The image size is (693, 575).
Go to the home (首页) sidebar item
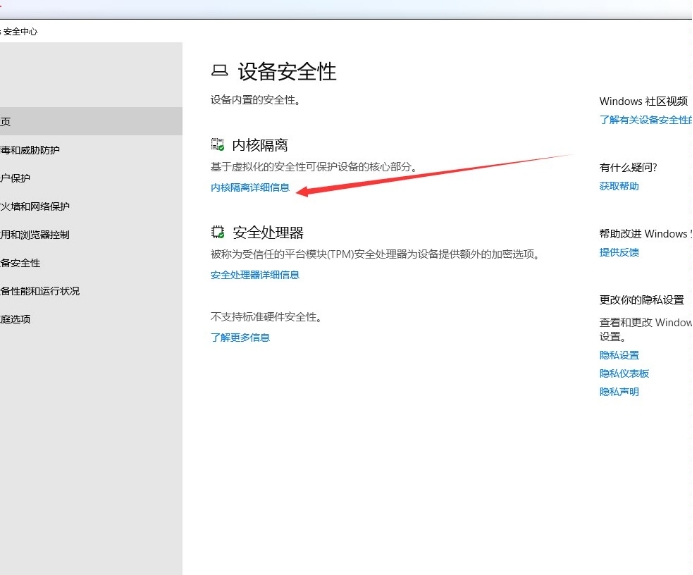[6, 121]
